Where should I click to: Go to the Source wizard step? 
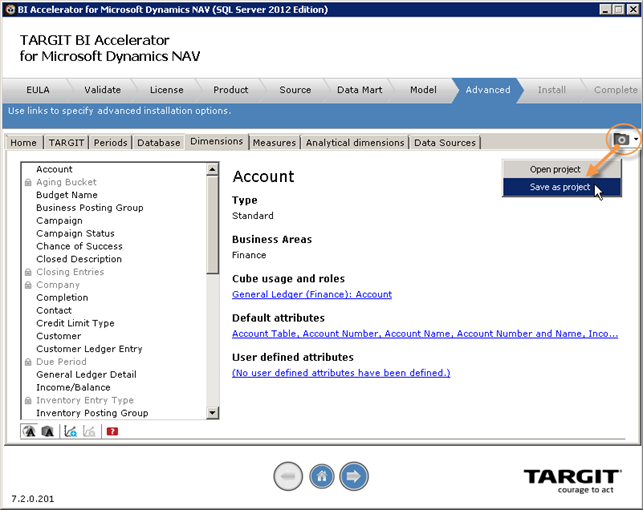point(295,90)
